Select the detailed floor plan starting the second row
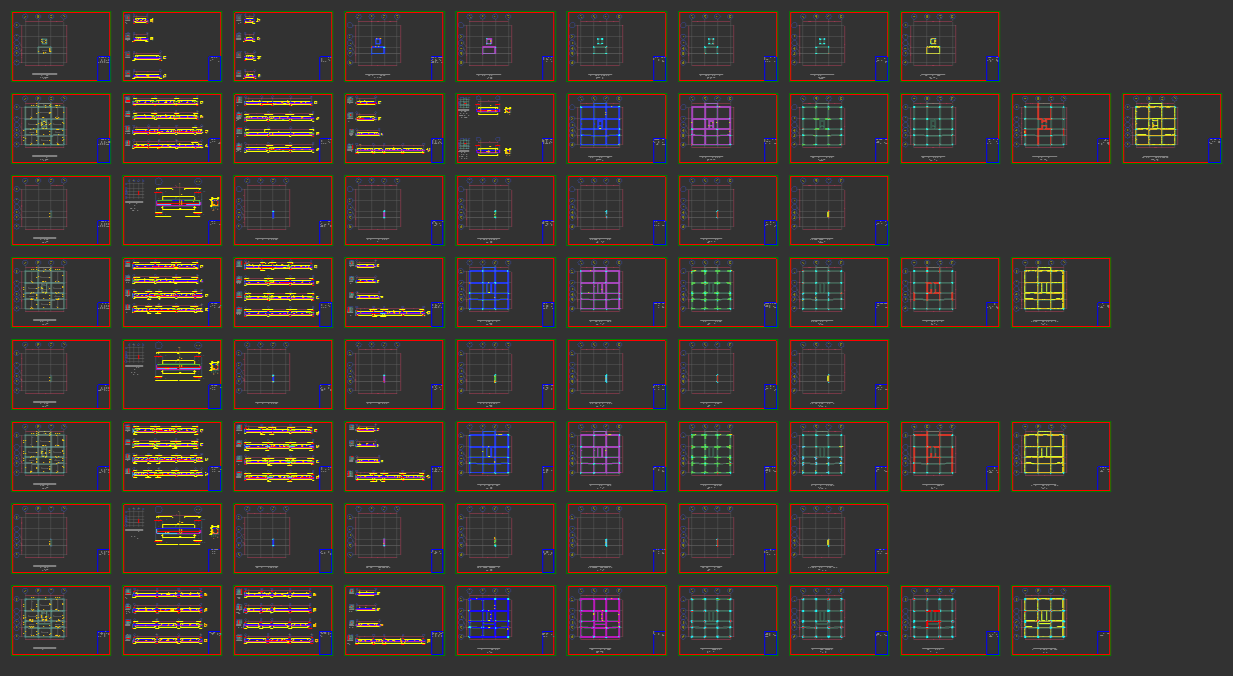This screenshot has height=676, width=1233. pos(61,128)
